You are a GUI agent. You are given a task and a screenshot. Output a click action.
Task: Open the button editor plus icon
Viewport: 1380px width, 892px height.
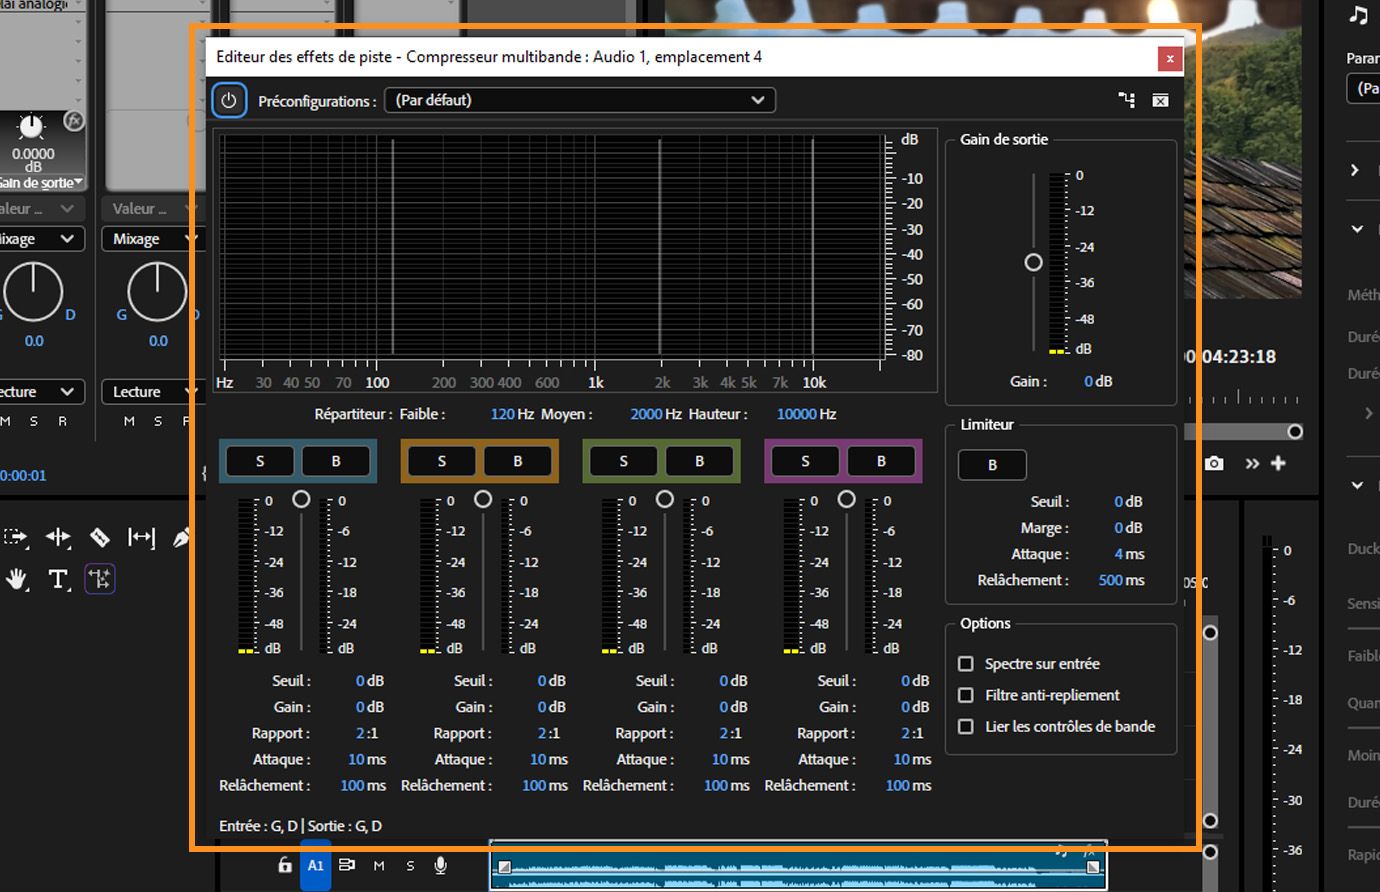pyautogui.click(x=1278, y=463)
